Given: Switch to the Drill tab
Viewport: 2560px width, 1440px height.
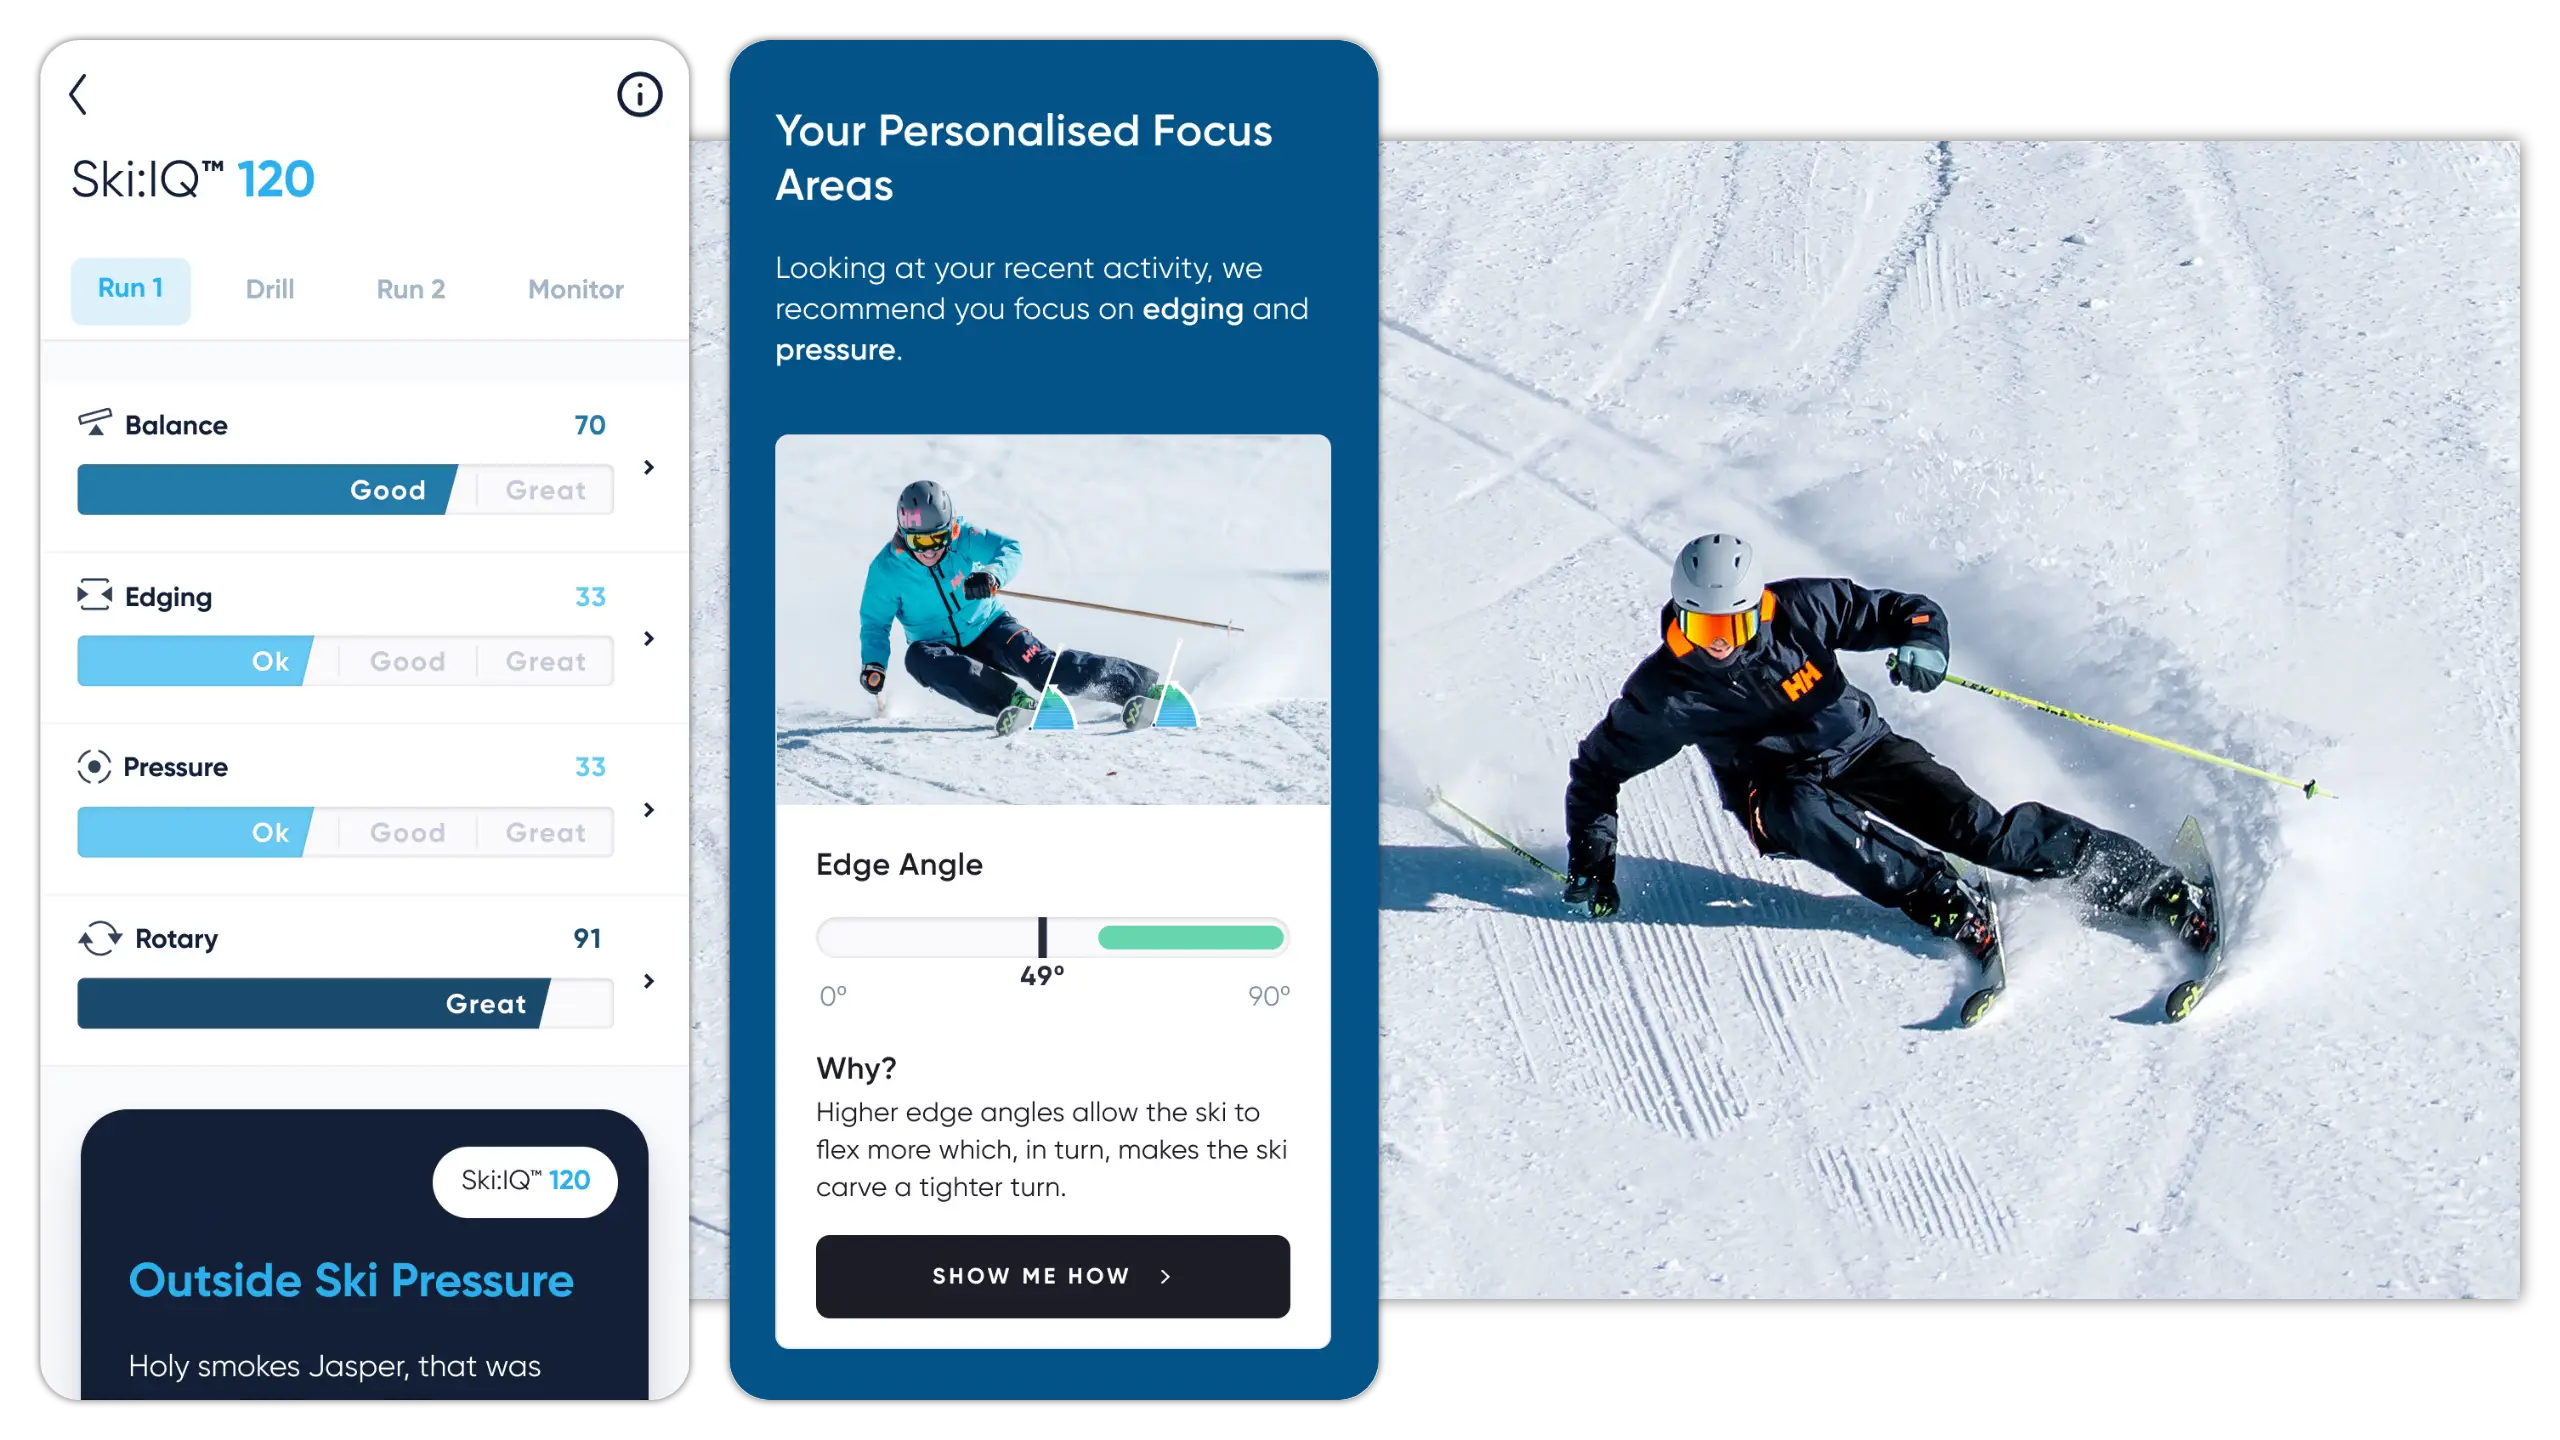Looking at the screenshot, I should point(270,289).
